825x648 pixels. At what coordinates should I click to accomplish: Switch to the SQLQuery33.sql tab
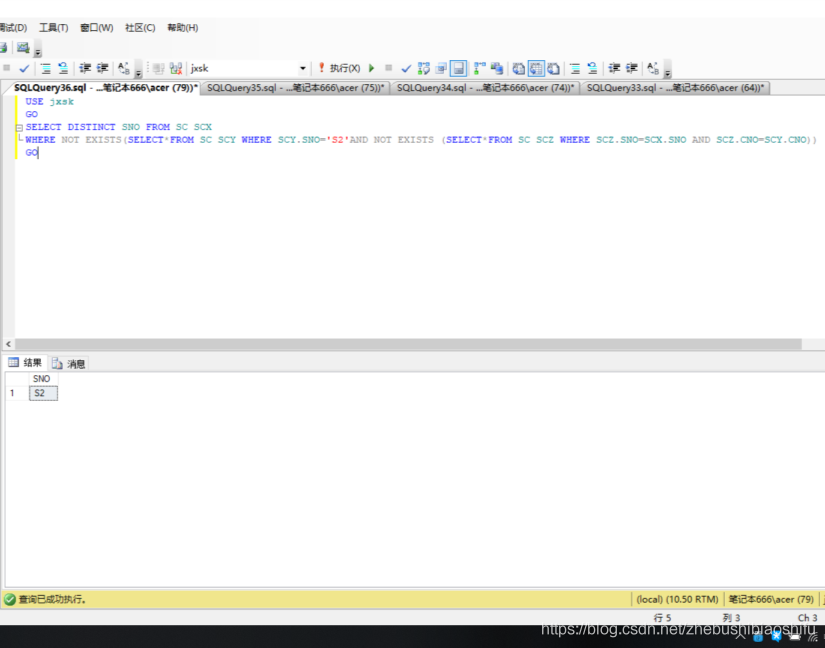tap(675, 88)
